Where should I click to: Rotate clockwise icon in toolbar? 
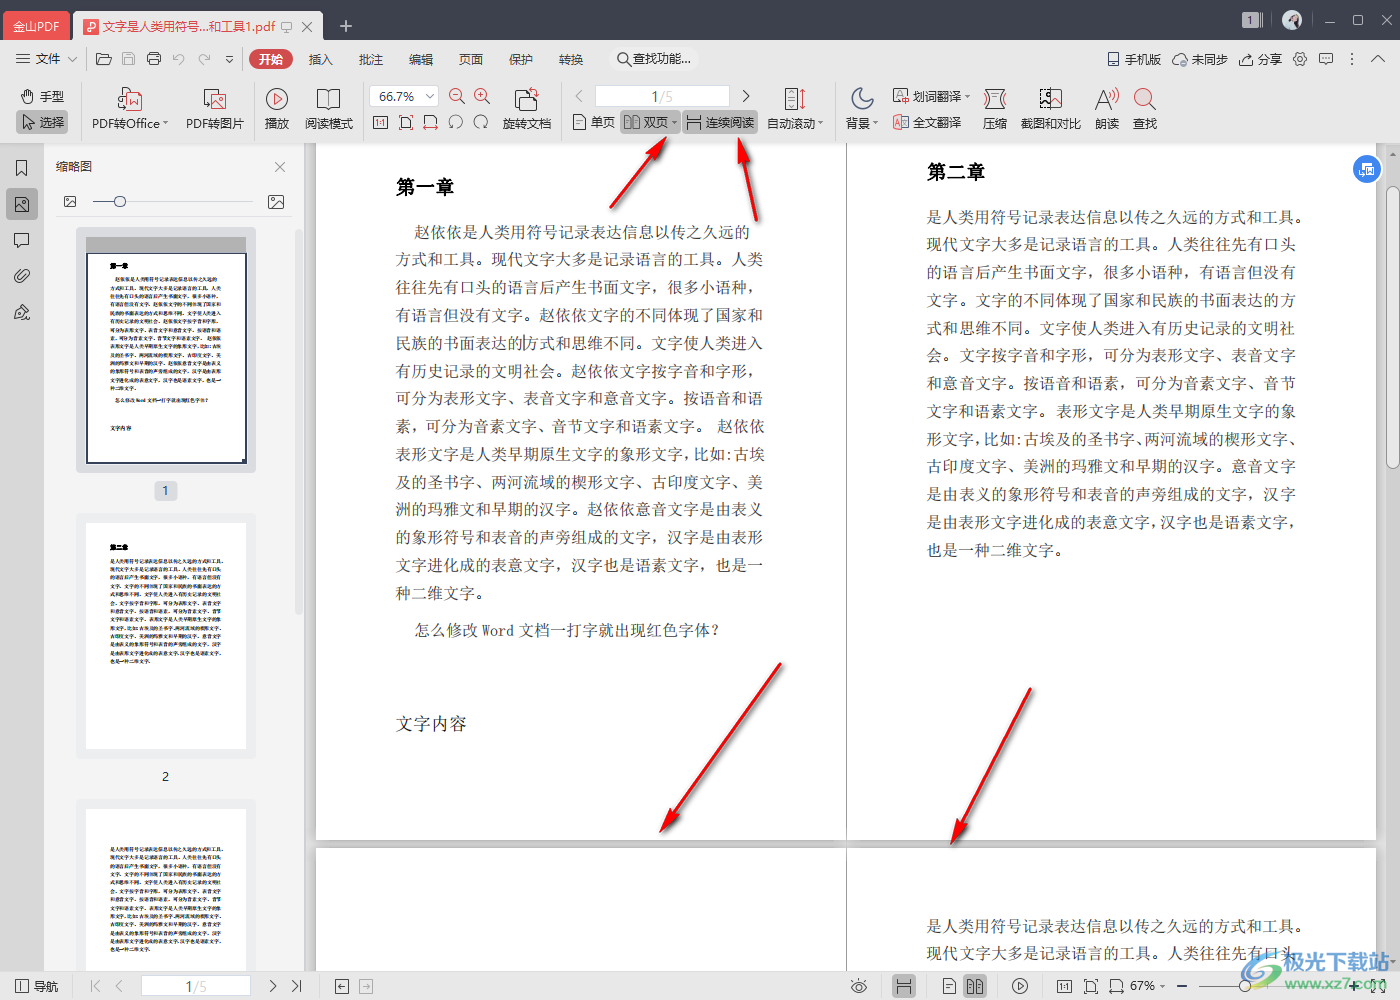point(481,122)
